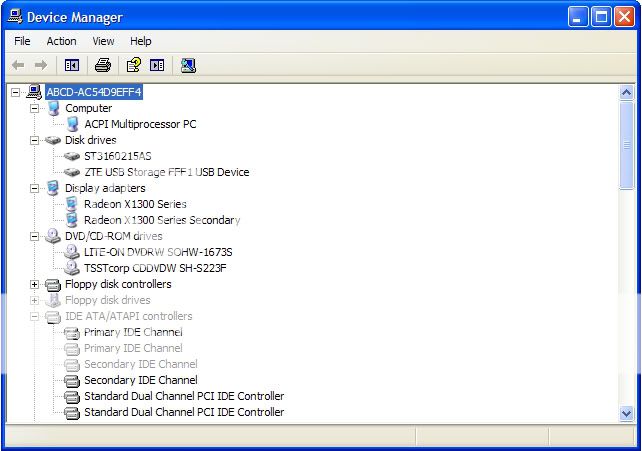642x451 pixels.
Task: Collapse the ABCD-AC54D9EFF4 root node
Action: click(16, 92)
